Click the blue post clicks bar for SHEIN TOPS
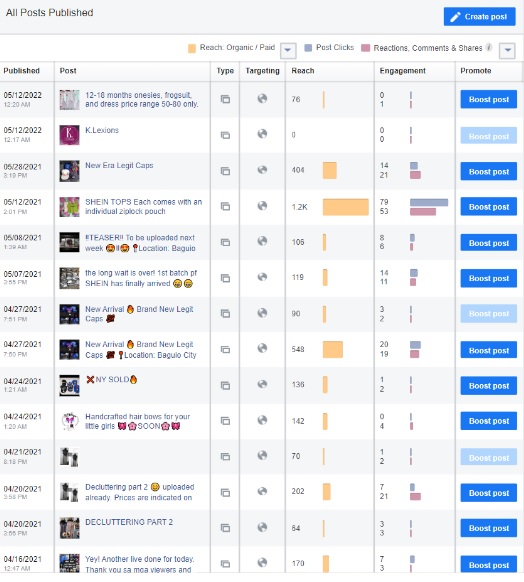This screenshot has width=524, height=582. tap(429, 202)
